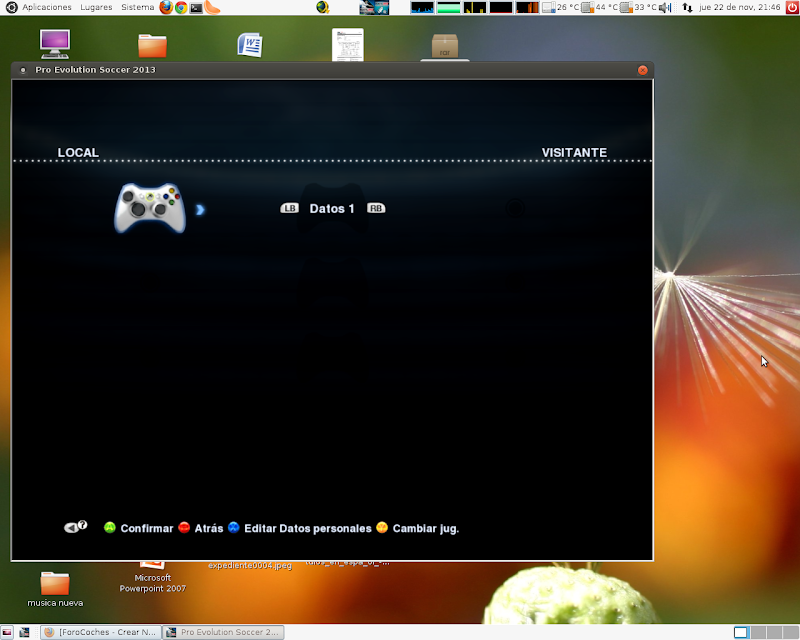Select the musica nueva folder

[55, 589]
